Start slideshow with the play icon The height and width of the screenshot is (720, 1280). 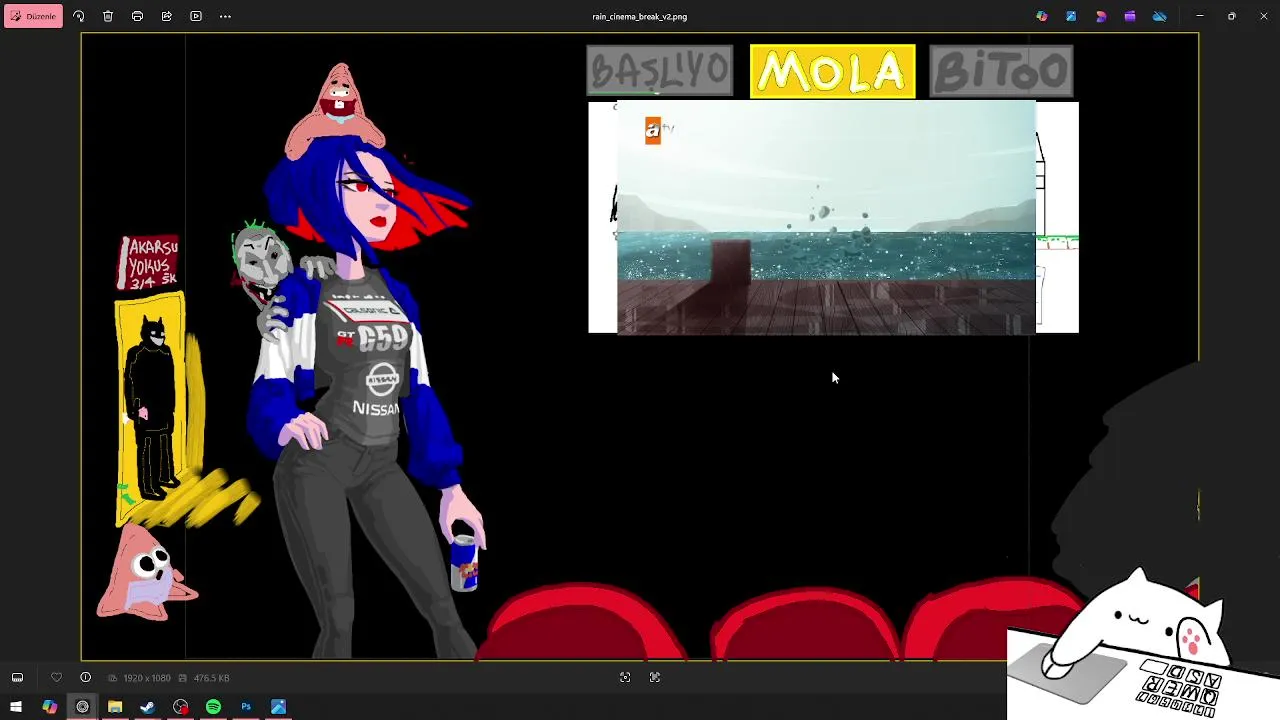point(196,16)
